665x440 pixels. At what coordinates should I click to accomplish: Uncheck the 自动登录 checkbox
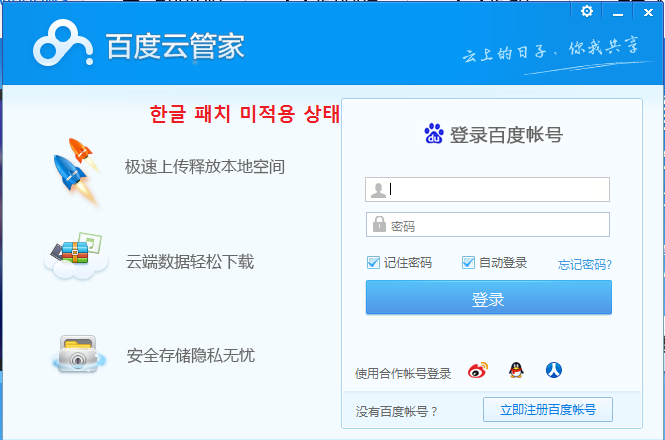pos(468,263)
